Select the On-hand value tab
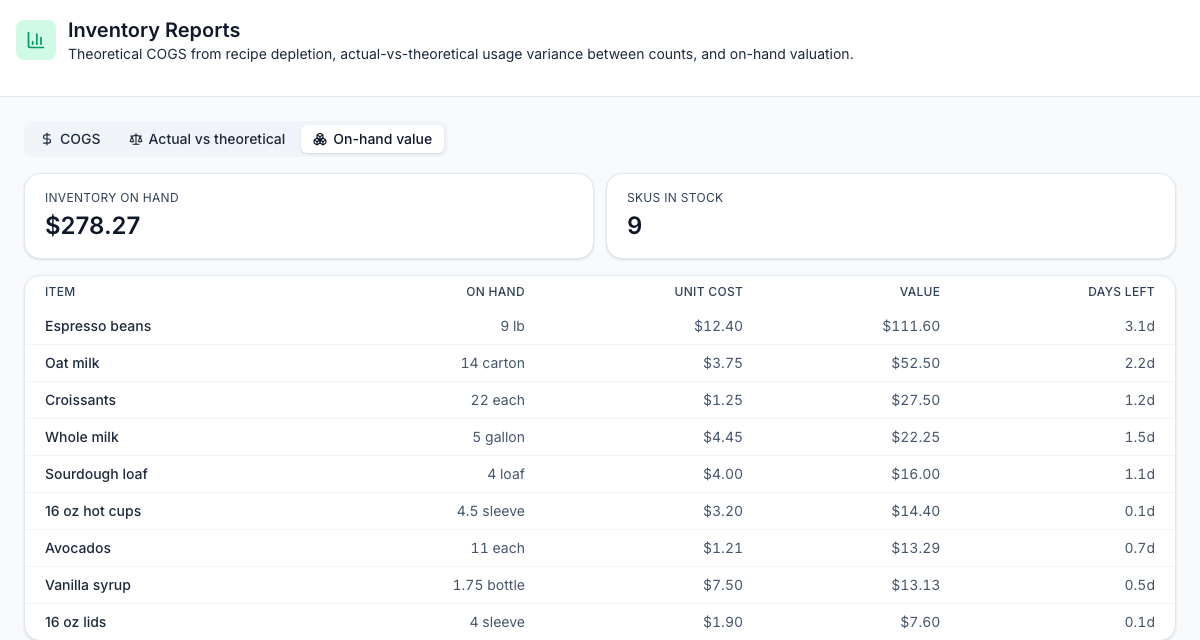This screenshot has height=640, width=1200. tap(372, 139)
